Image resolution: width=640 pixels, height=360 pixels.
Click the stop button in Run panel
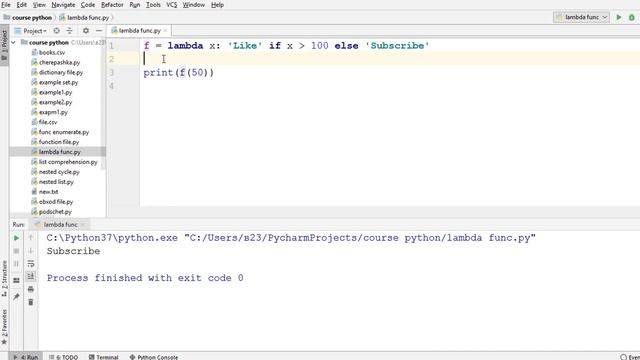click(16, 251)
